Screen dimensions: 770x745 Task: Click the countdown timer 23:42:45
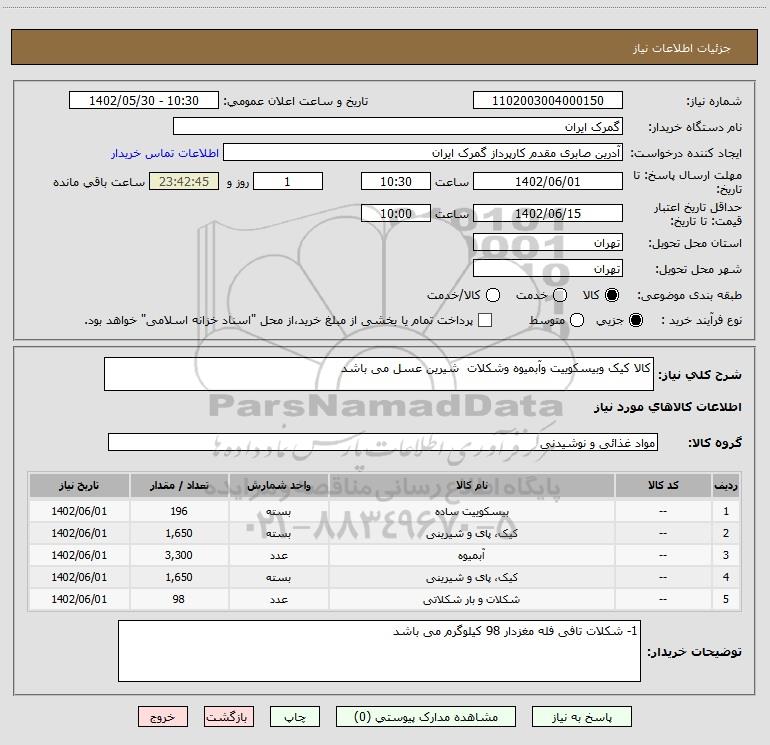[184, 181]
